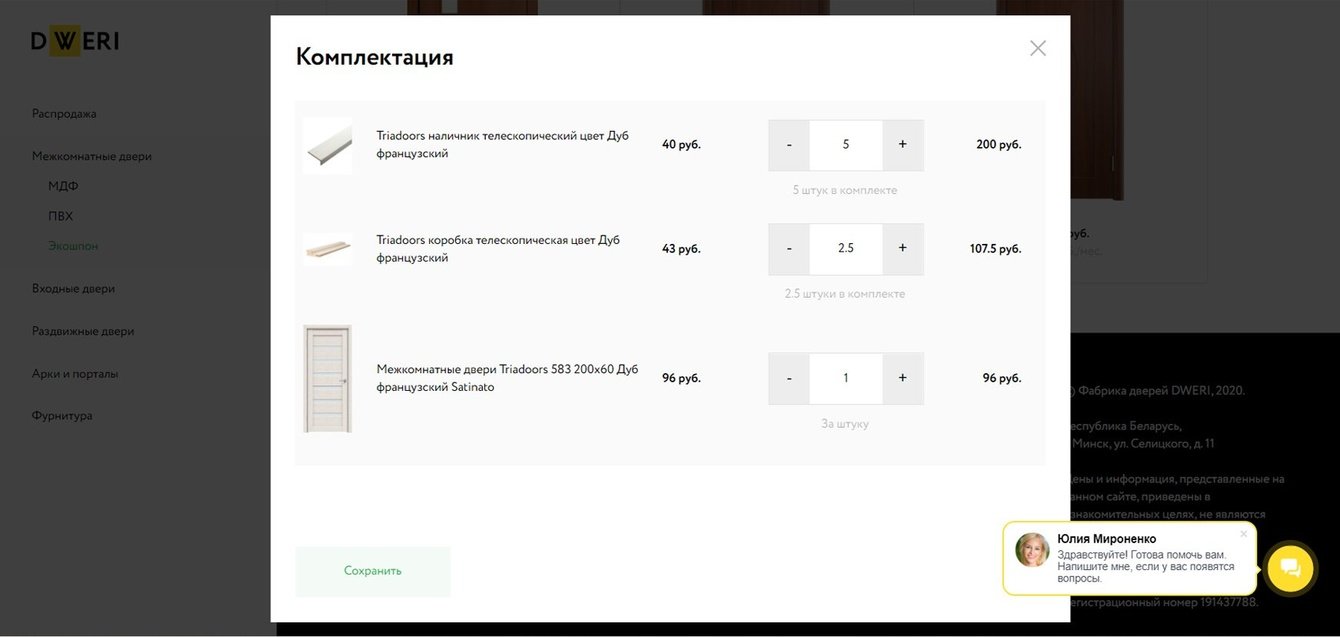Open the Распродажа menu item
Screen dimensions: 1340x637
tap(64, 114)
